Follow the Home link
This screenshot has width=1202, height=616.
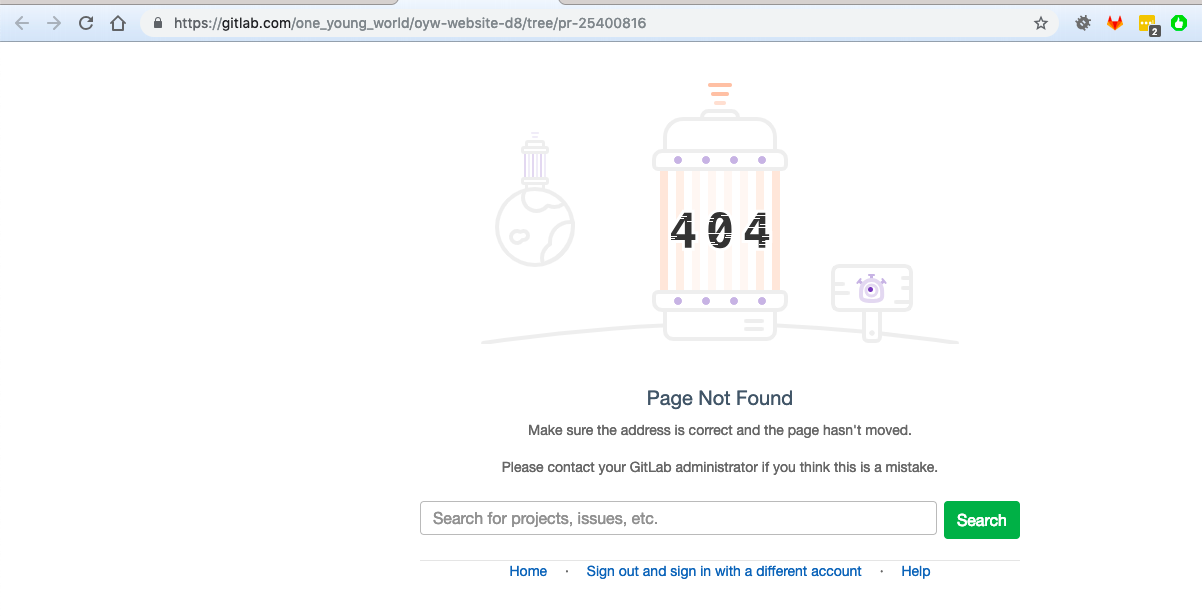tap(528, 571)
